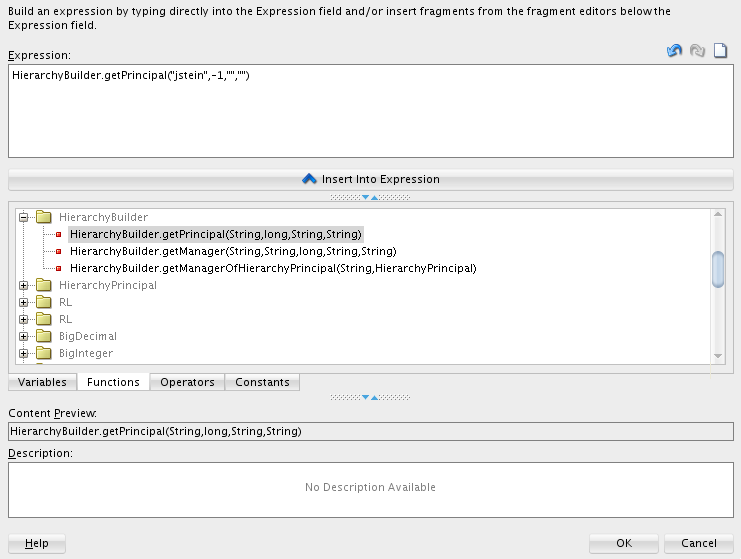The height and width of the screenshot is (559, 741).
Task: Click the splitter arrows below Insert Into Expression
Action: point(370,198)
